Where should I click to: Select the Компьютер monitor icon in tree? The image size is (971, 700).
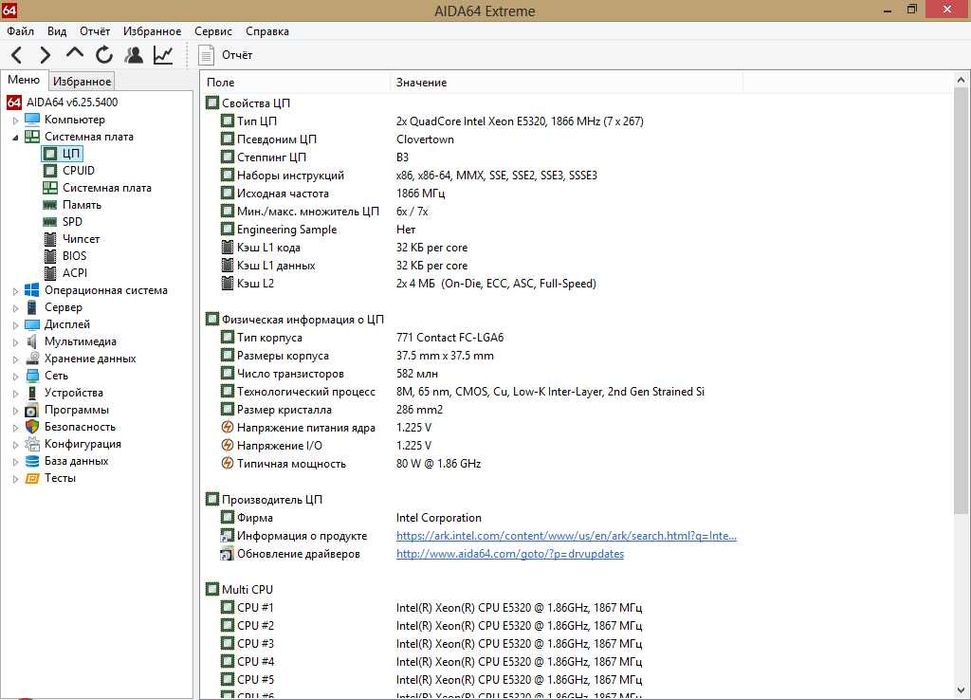pos(32,119)
